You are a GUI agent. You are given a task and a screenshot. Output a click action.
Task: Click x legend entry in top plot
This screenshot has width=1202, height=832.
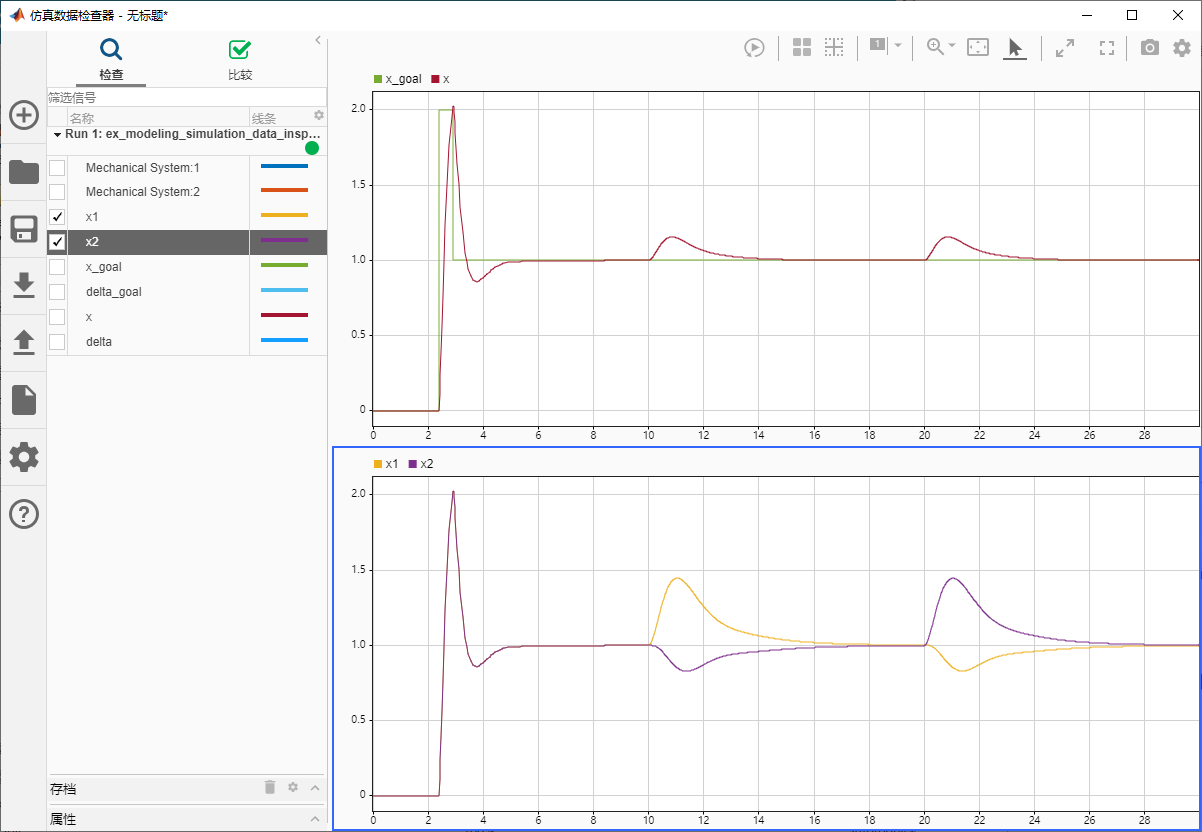pyautogui.click(x=440, y=79)
